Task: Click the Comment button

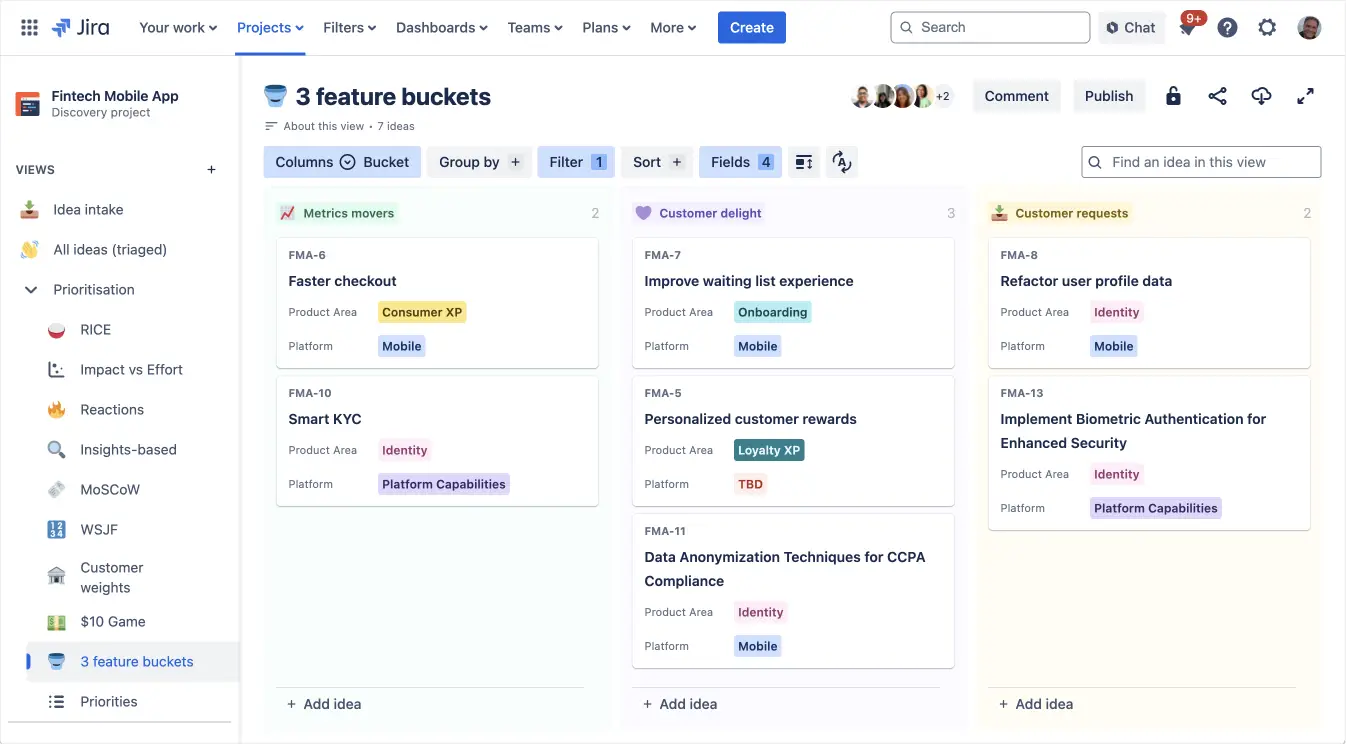Action: pos(1016,96)
